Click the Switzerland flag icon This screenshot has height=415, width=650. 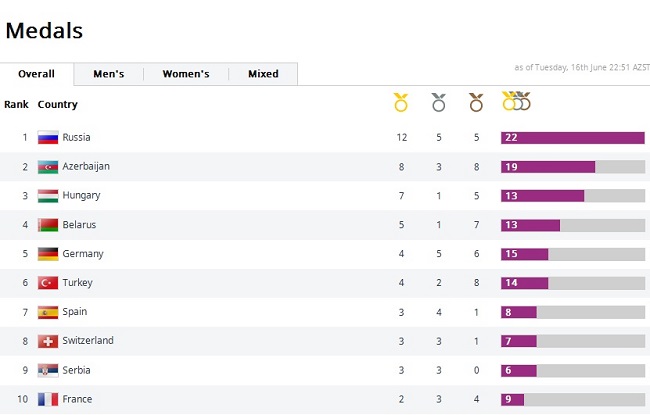pos(48,341)
